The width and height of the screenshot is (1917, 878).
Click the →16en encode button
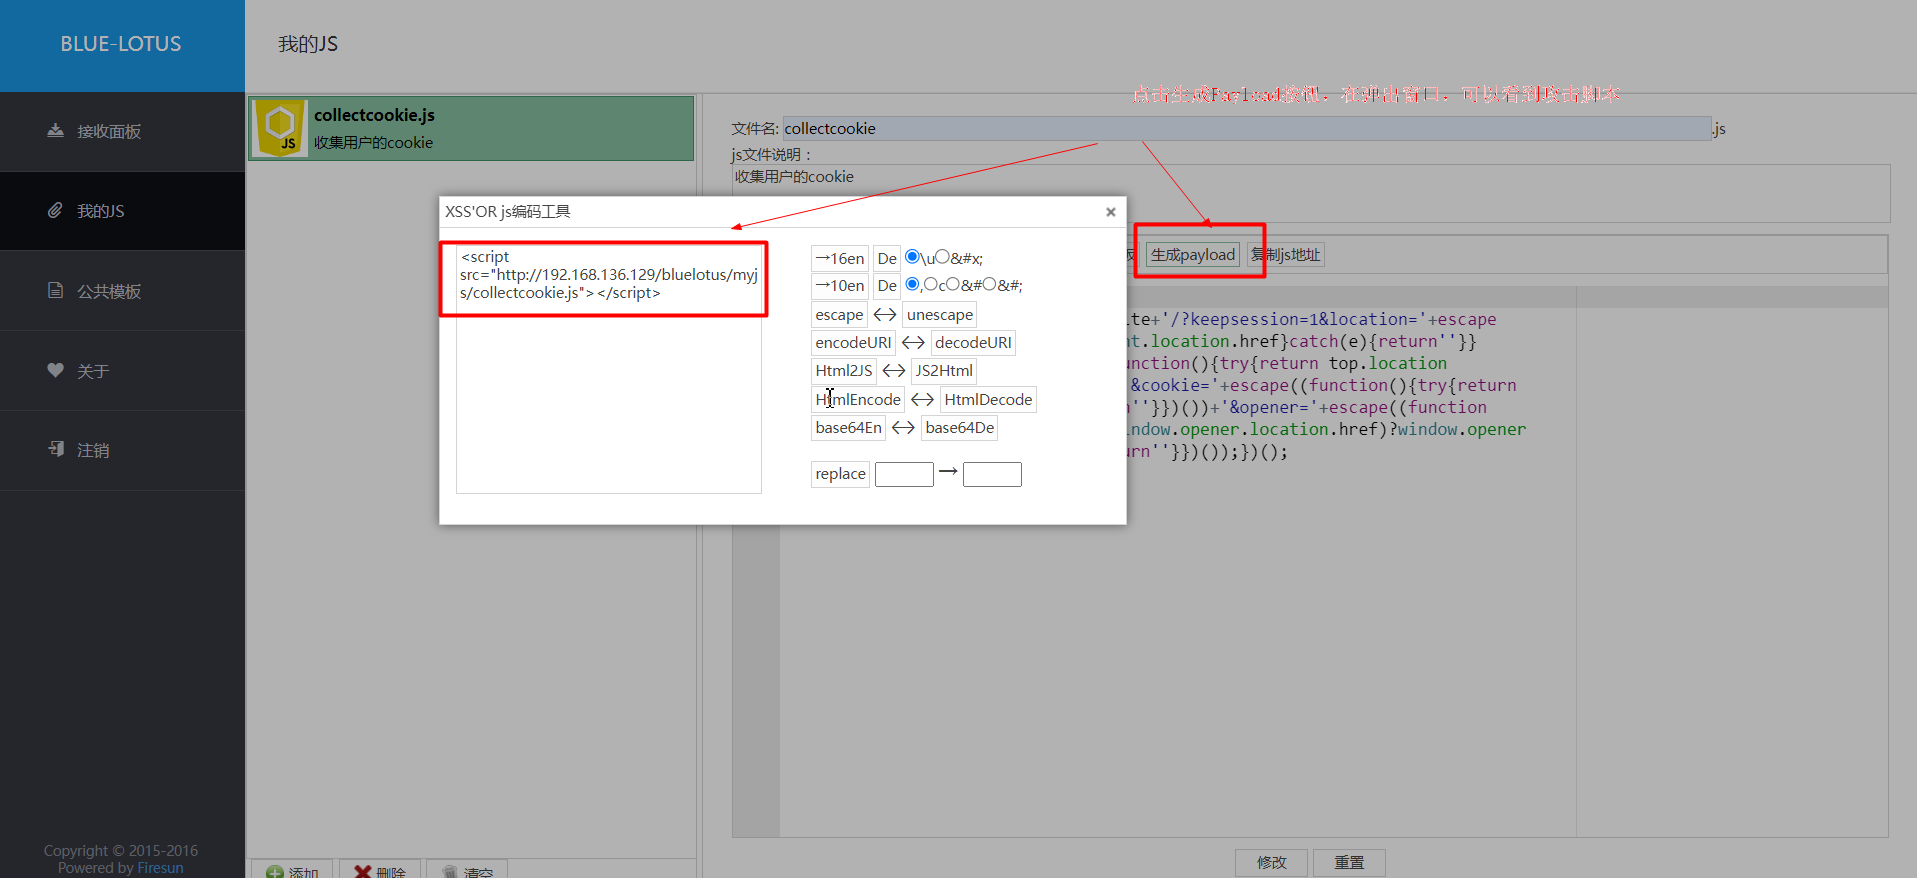coord(840,259)
